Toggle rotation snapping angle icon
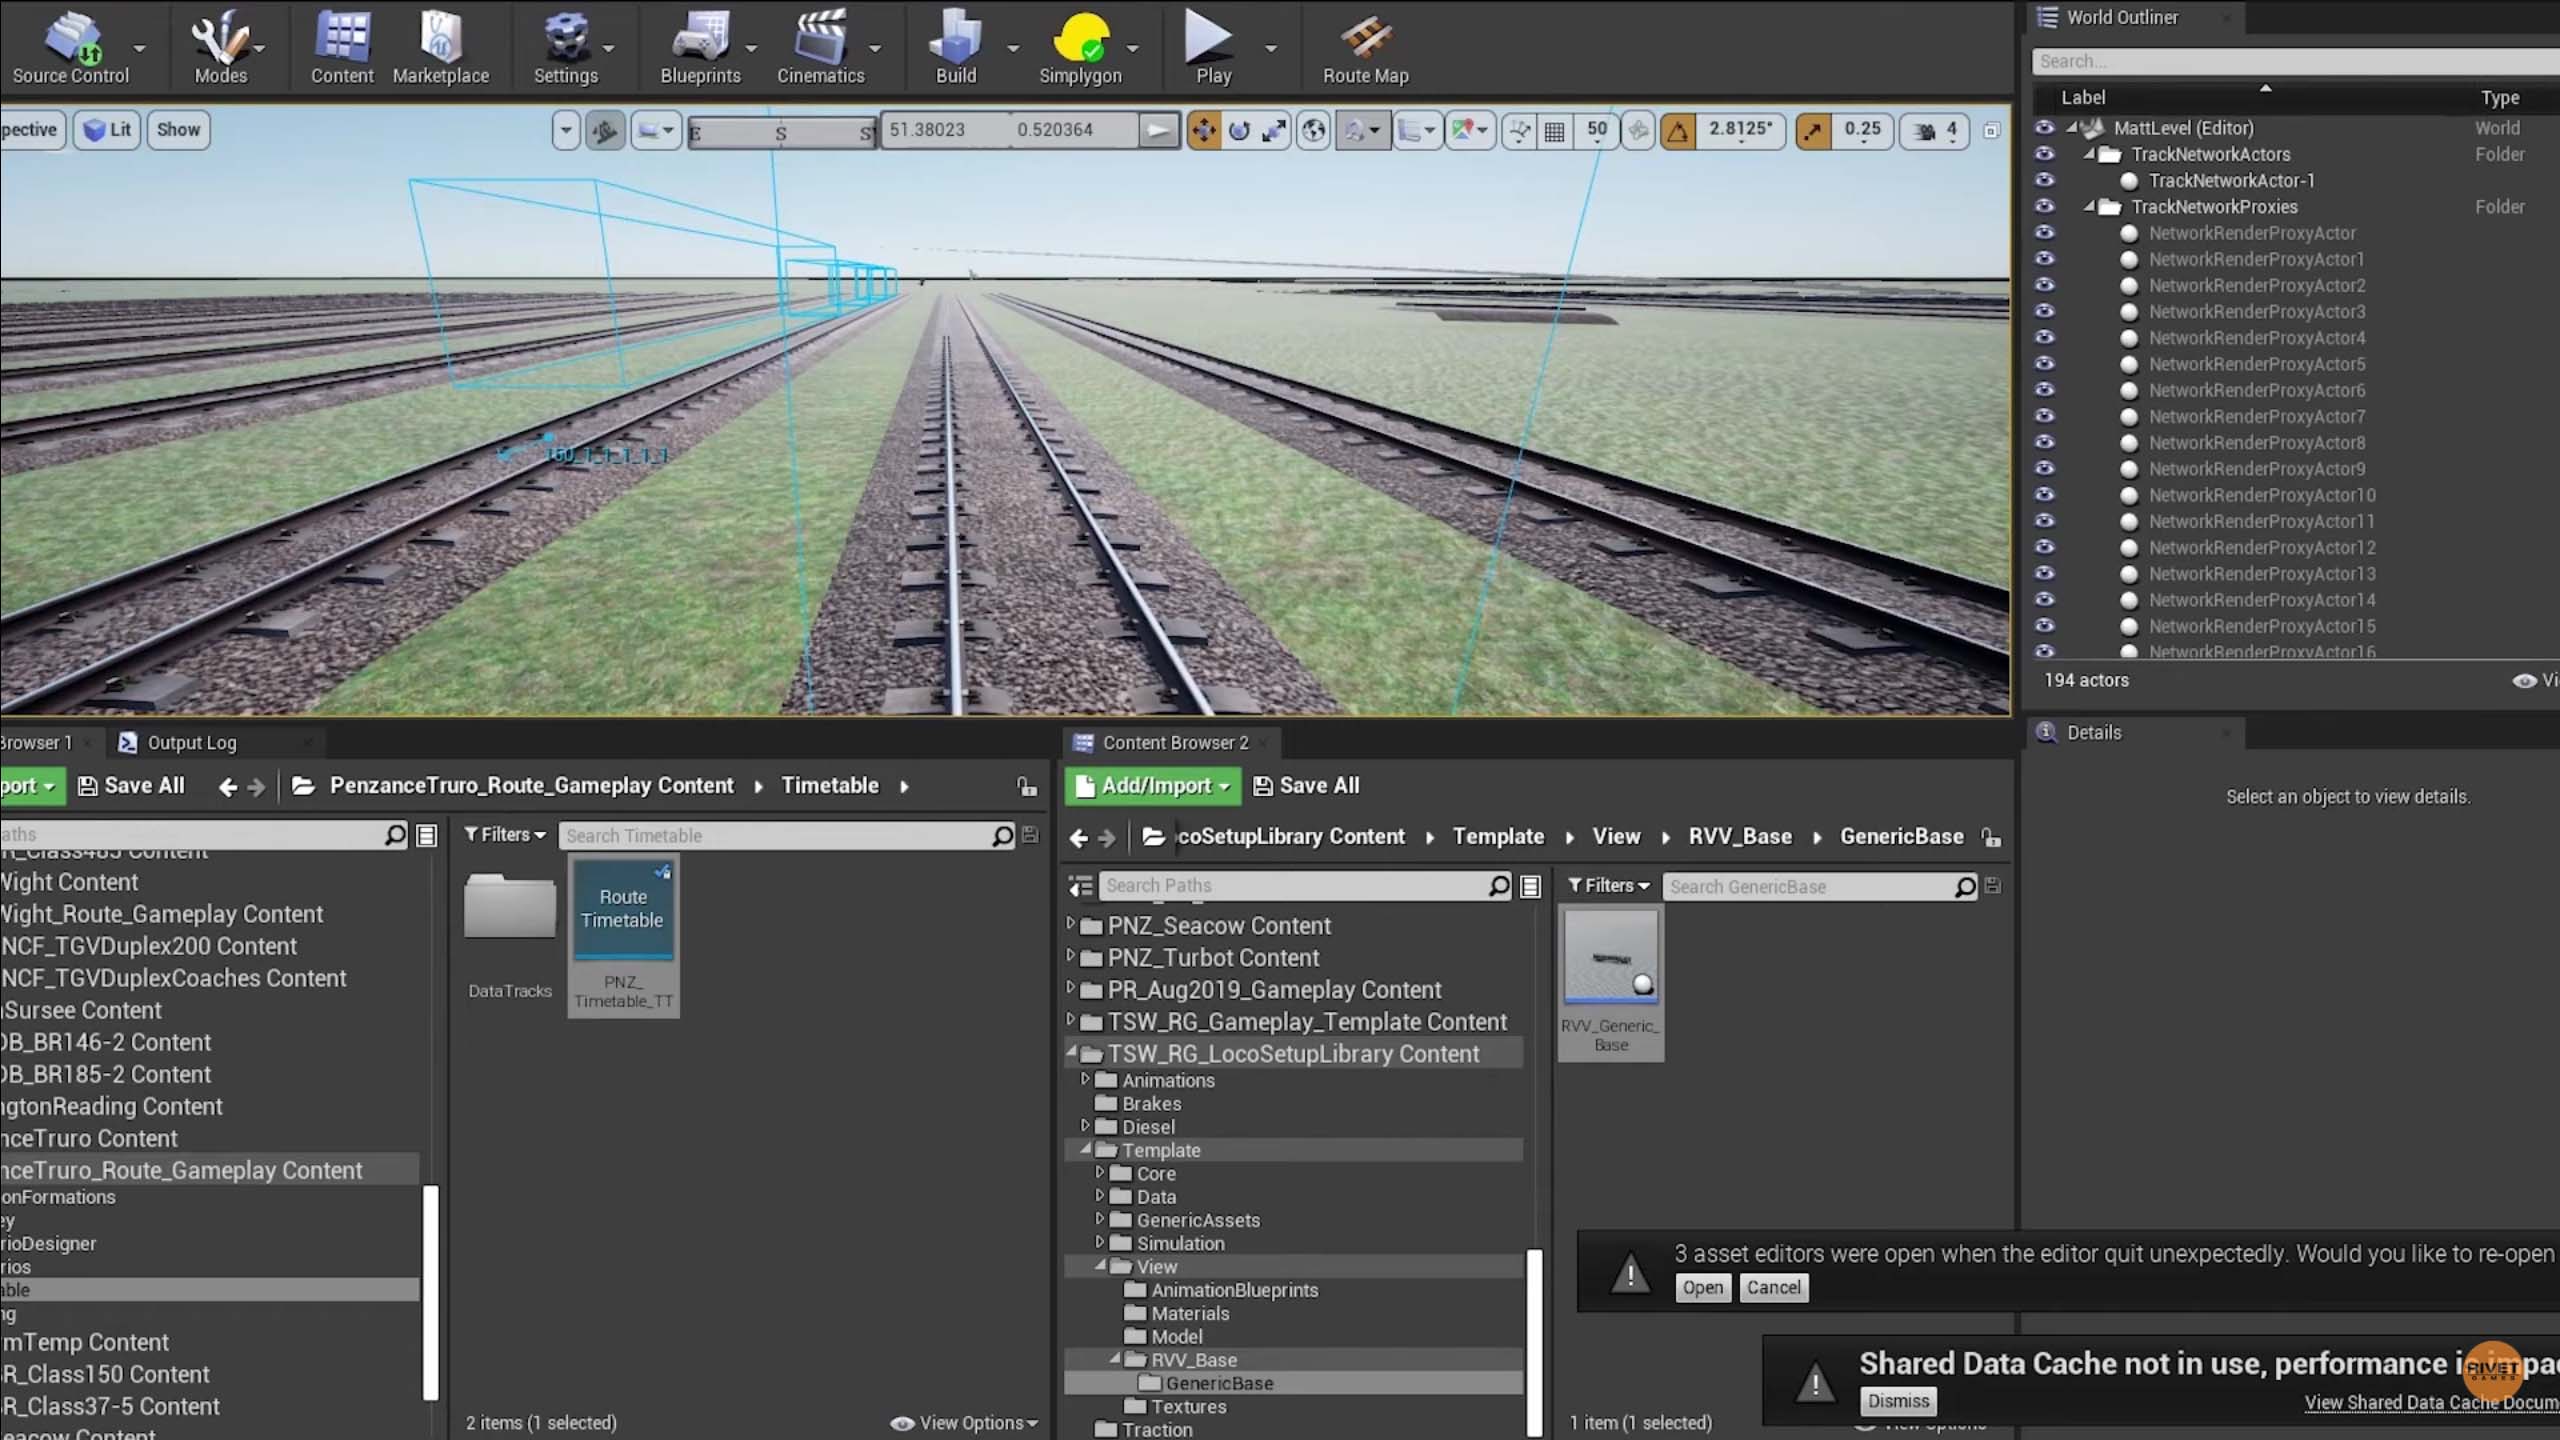This screenshot has width=2560, height=1440. (1678, 131)
